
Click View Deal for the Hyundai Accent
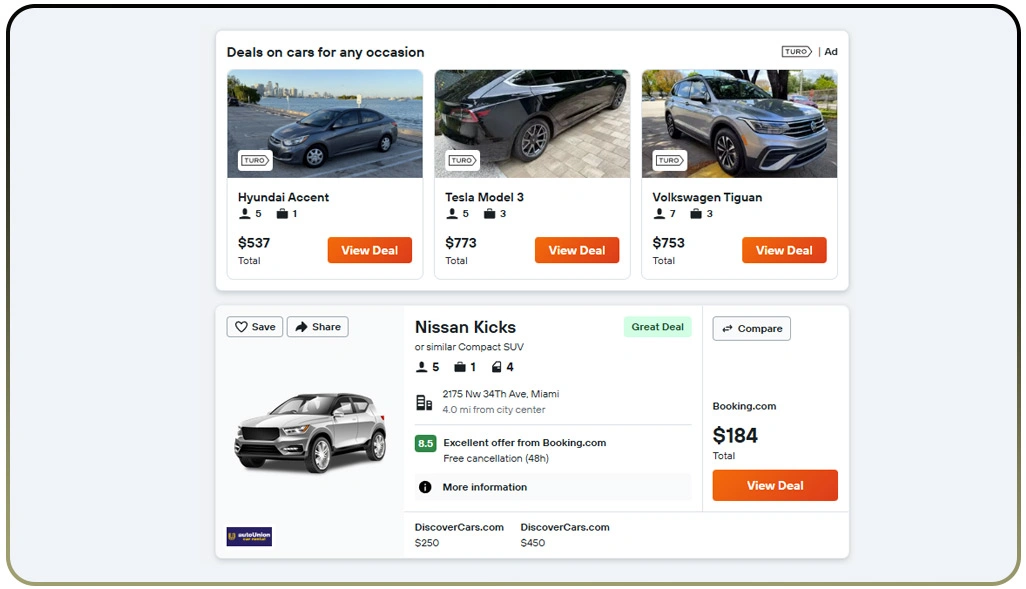(369, 250)
